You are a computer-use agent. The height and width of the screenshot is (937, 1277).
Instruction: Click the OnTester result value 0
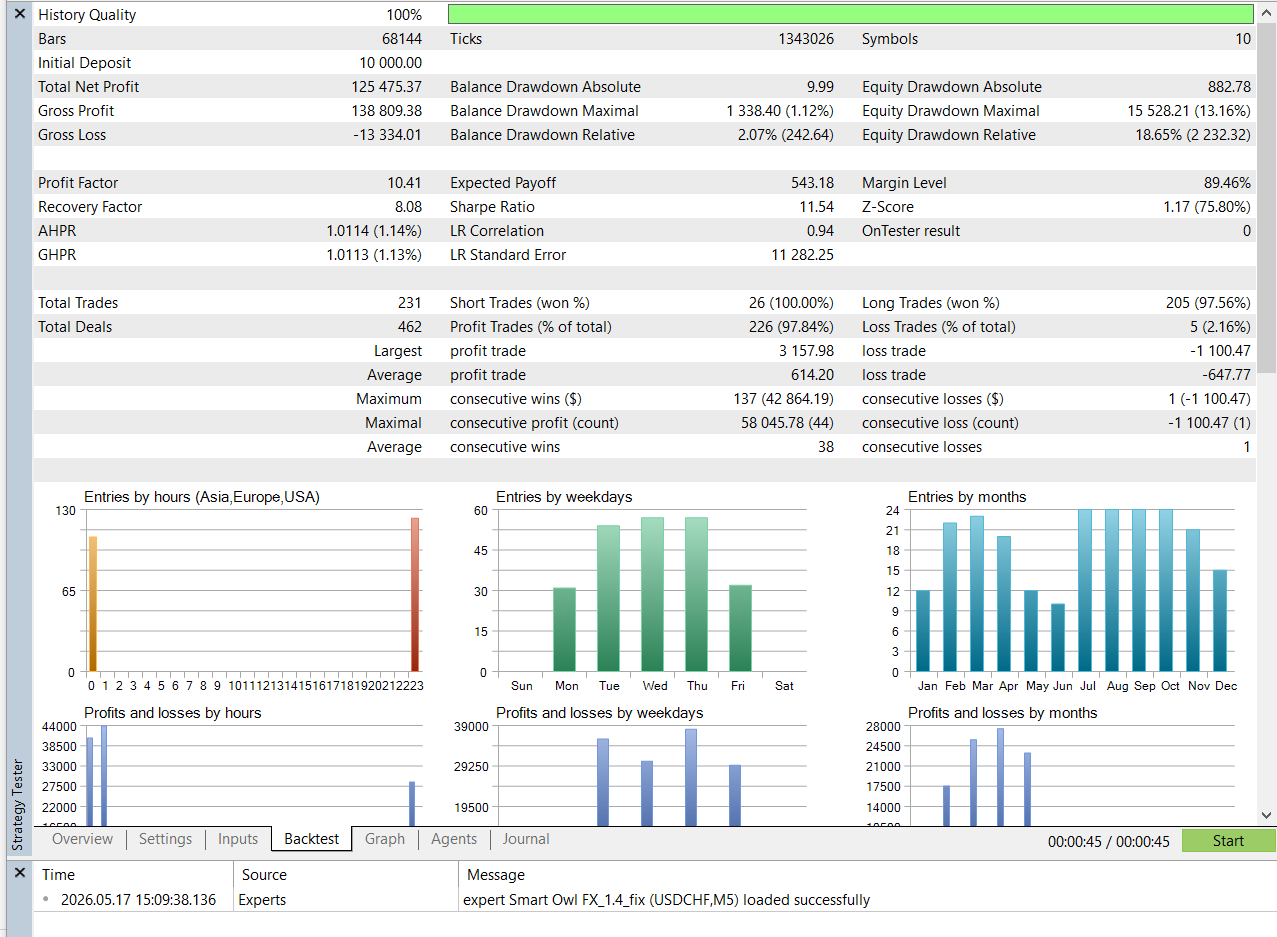point(1247,231)
